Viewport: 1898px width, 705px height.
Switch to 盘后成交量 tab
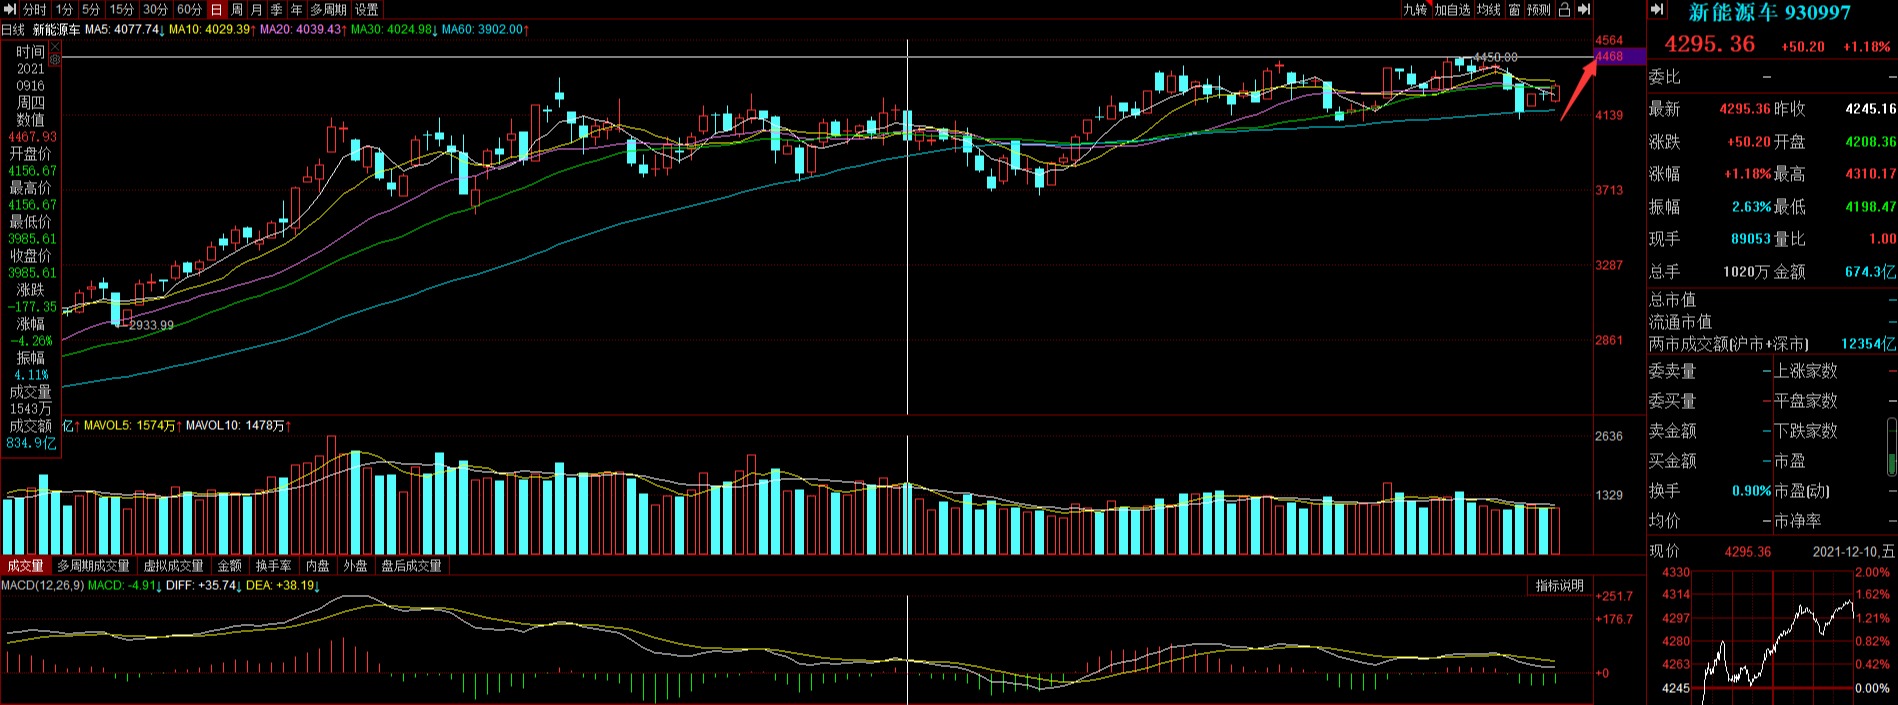411,566
